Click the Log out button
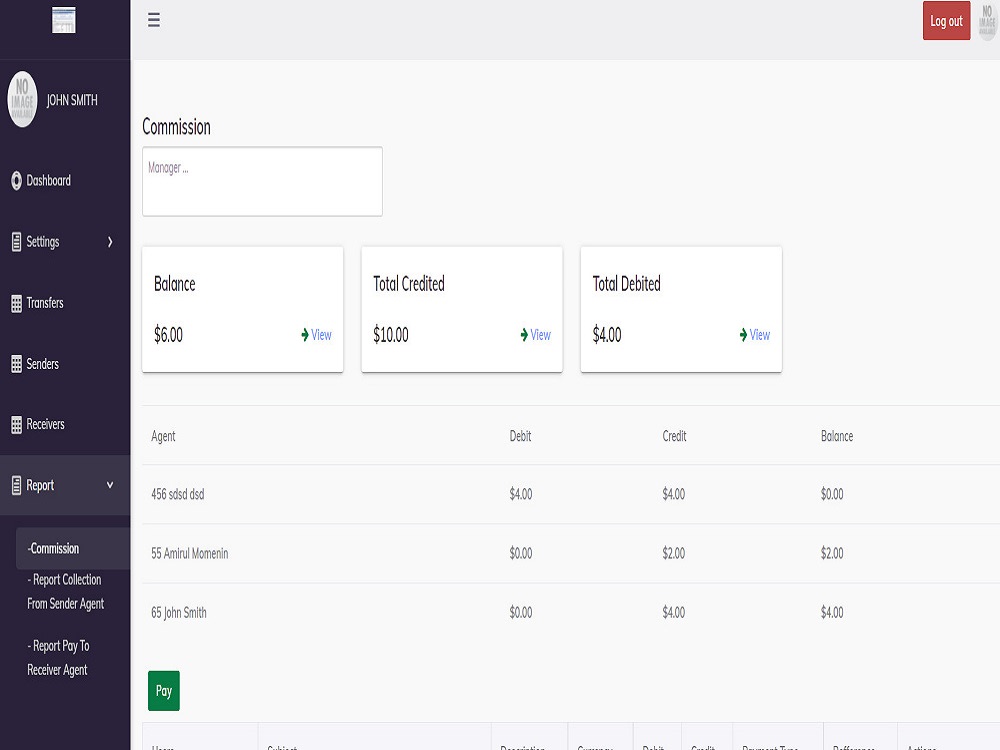This screenshot has width=1000, height=750. pyautogui.click(x=946, y=20)
